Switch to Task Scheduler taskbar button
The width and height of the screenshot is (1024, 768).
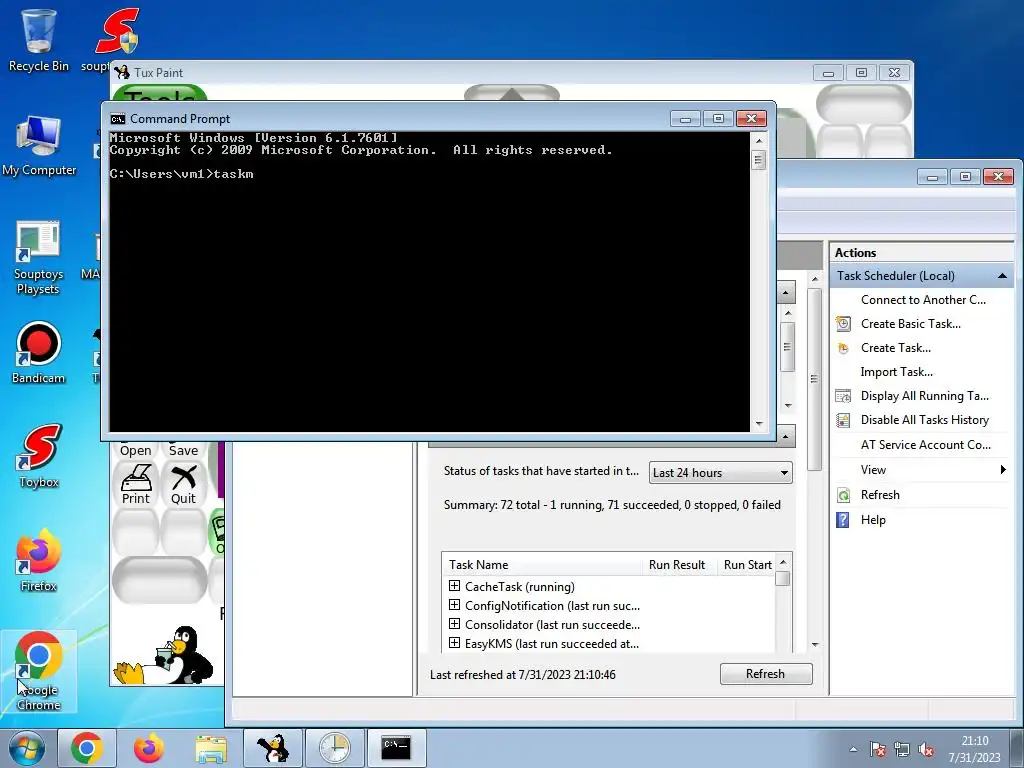click(x=334, y=748)
